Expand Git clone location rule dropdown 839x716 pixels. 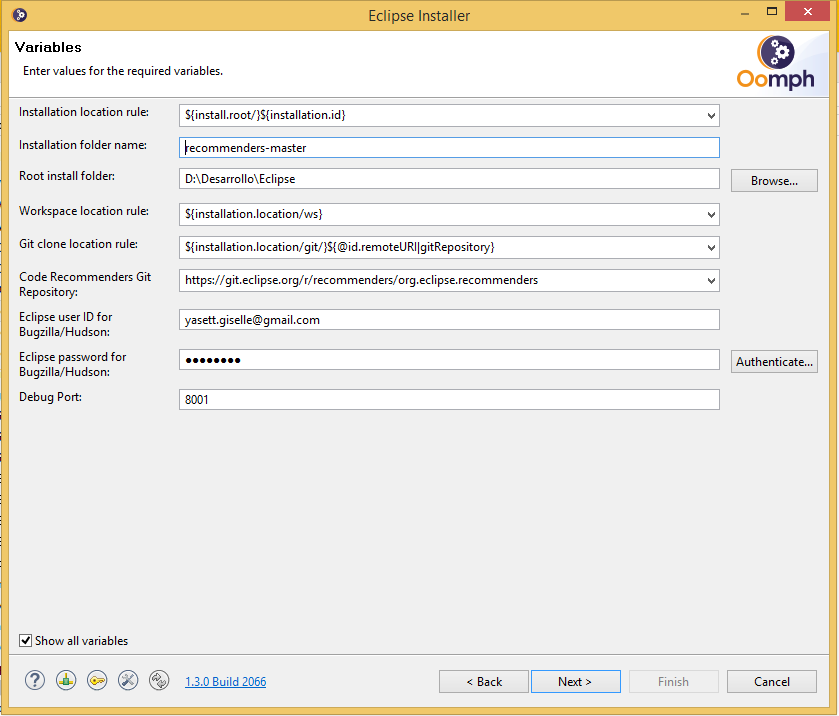[711, 248]
